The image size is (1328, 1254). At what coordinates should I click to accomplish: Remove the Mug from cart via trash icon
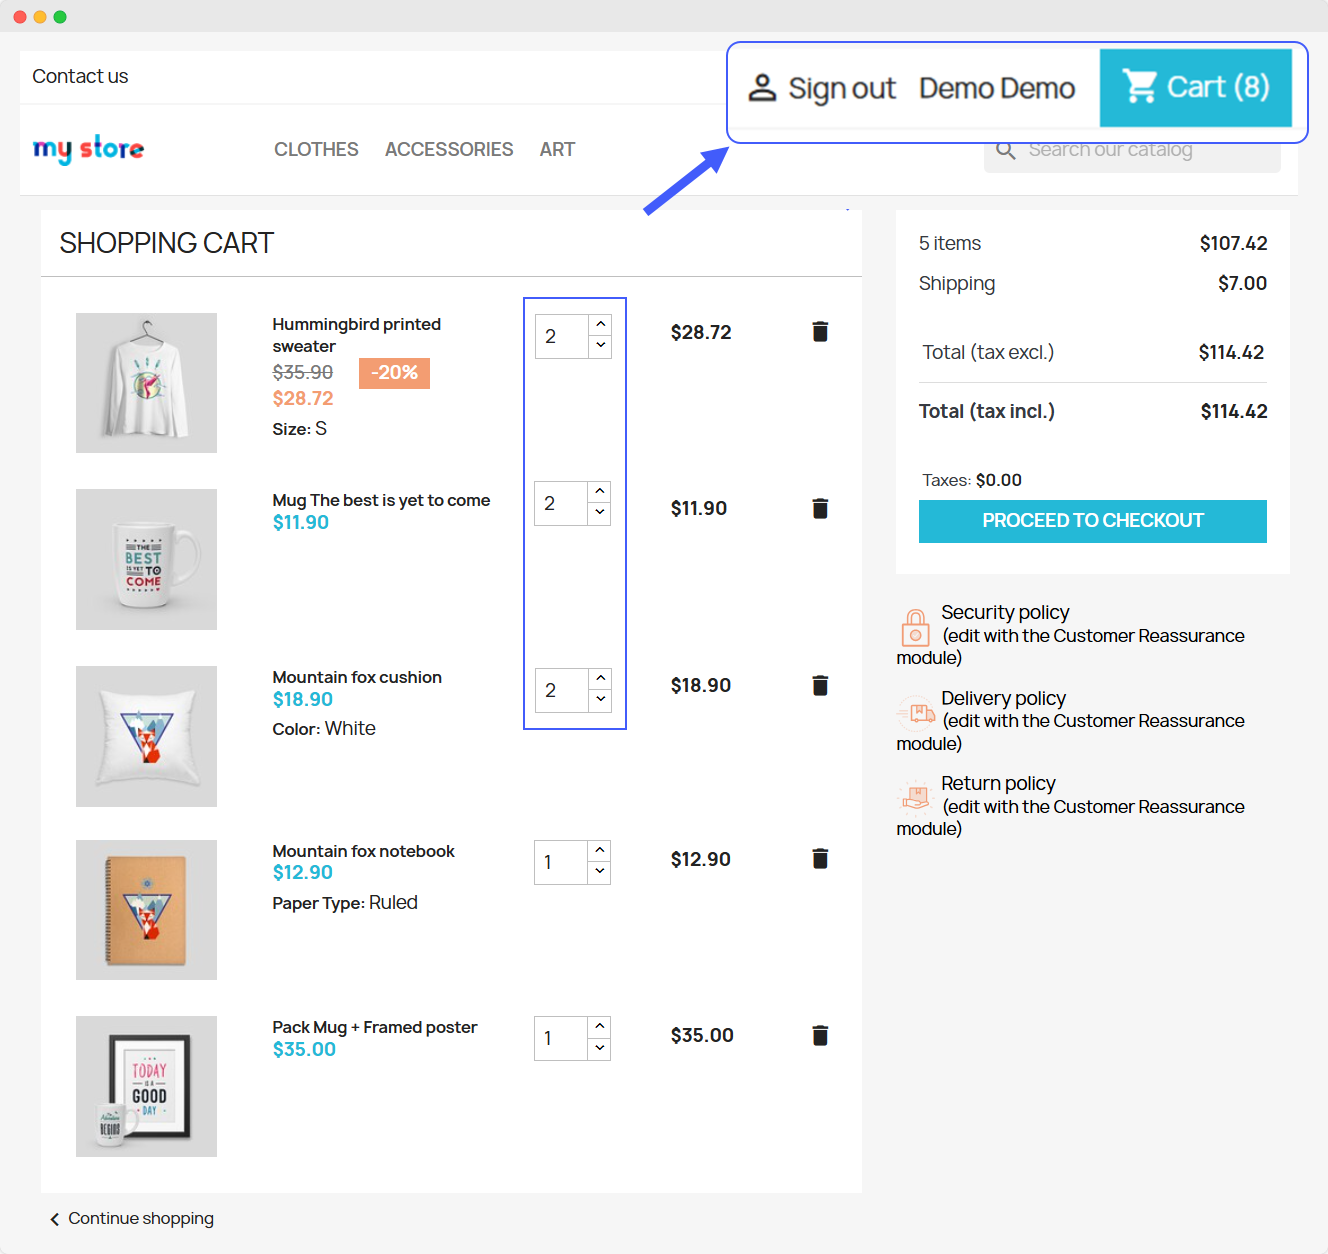(x=820, y=509)
